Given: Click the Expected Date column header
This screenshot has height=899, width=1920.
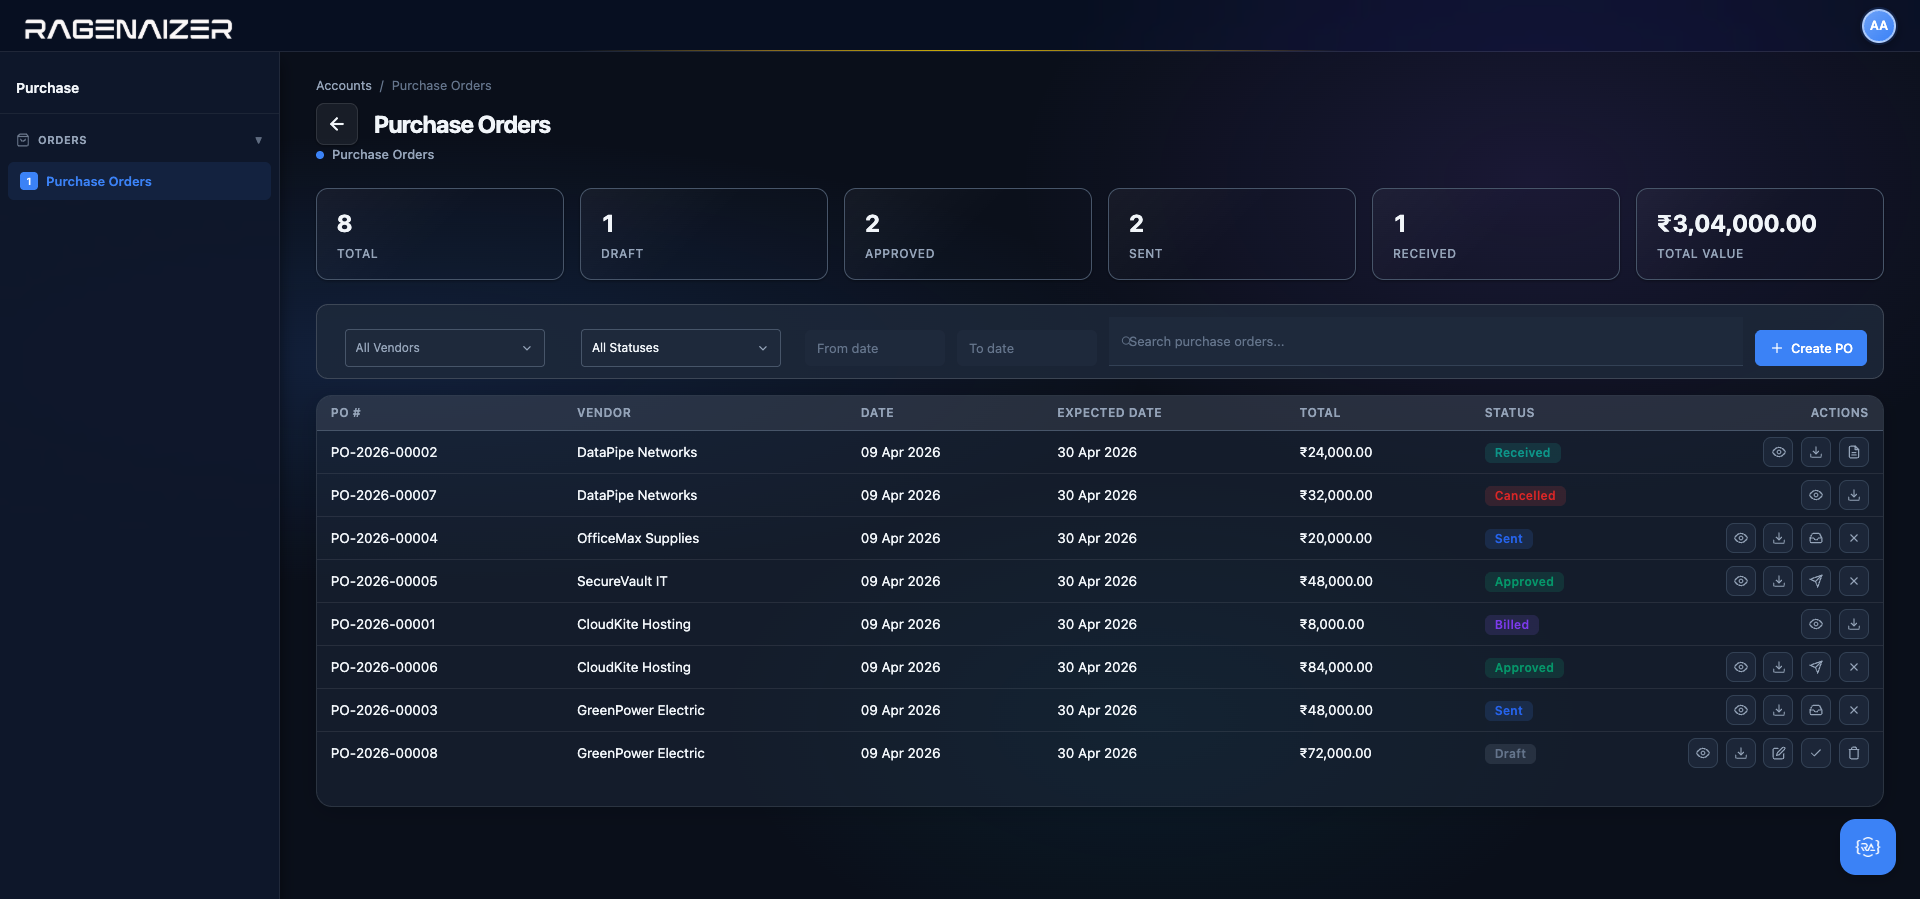Looking at the screenshot, I should coord(1110,413).
